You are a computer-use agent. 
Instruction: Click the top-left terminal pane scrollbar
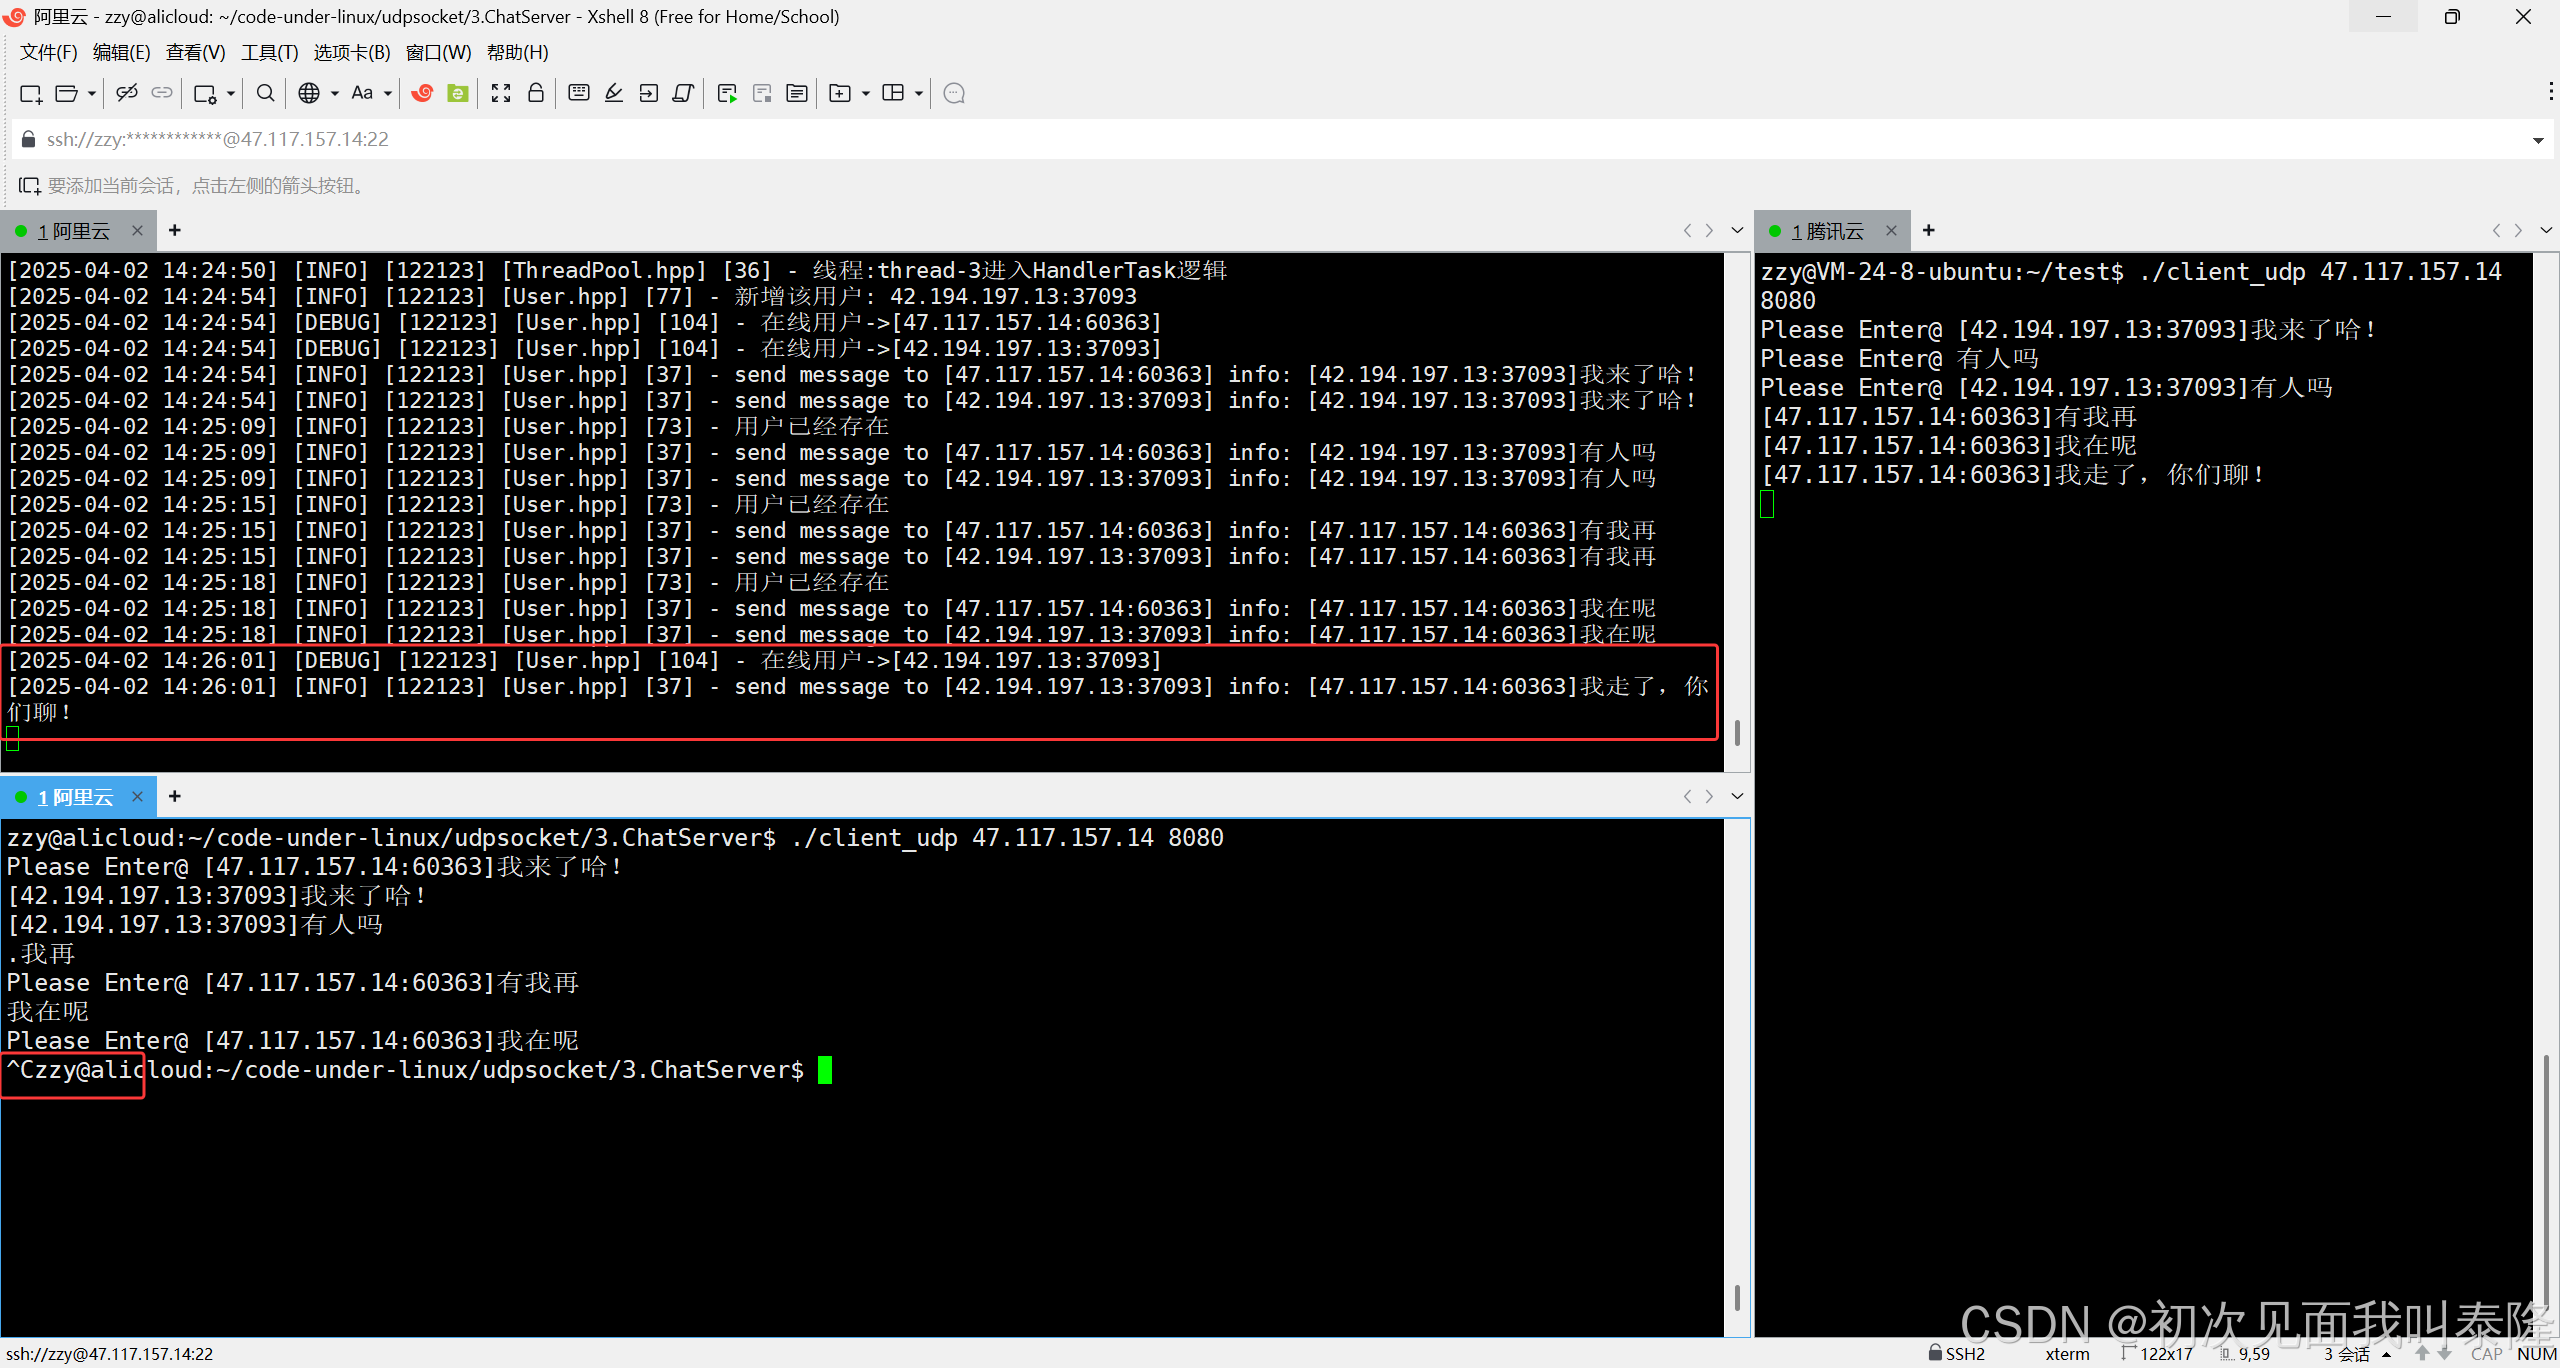(1737, 733)
